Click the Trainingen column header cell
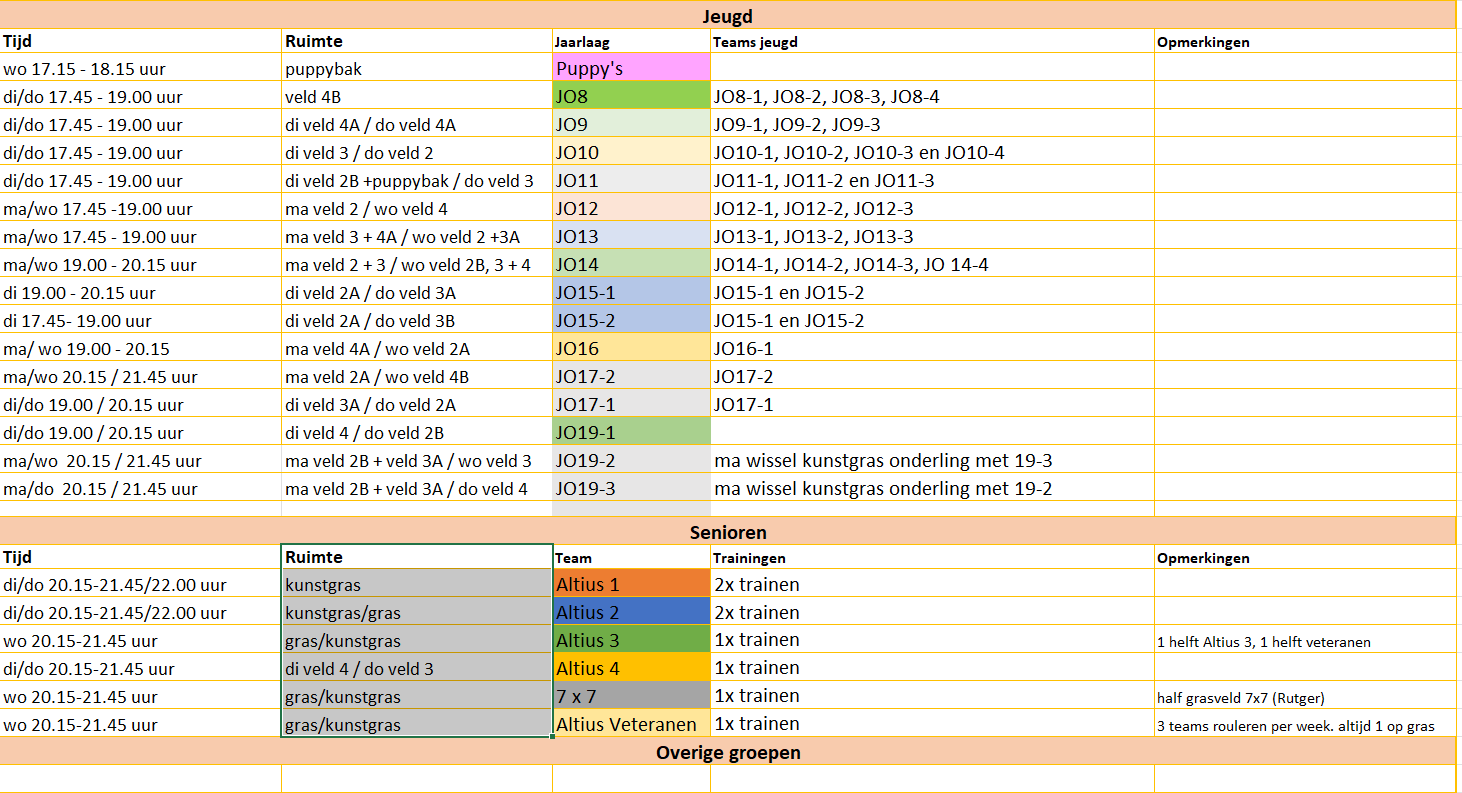This screenshot has width=1462, height=793. 931,558
